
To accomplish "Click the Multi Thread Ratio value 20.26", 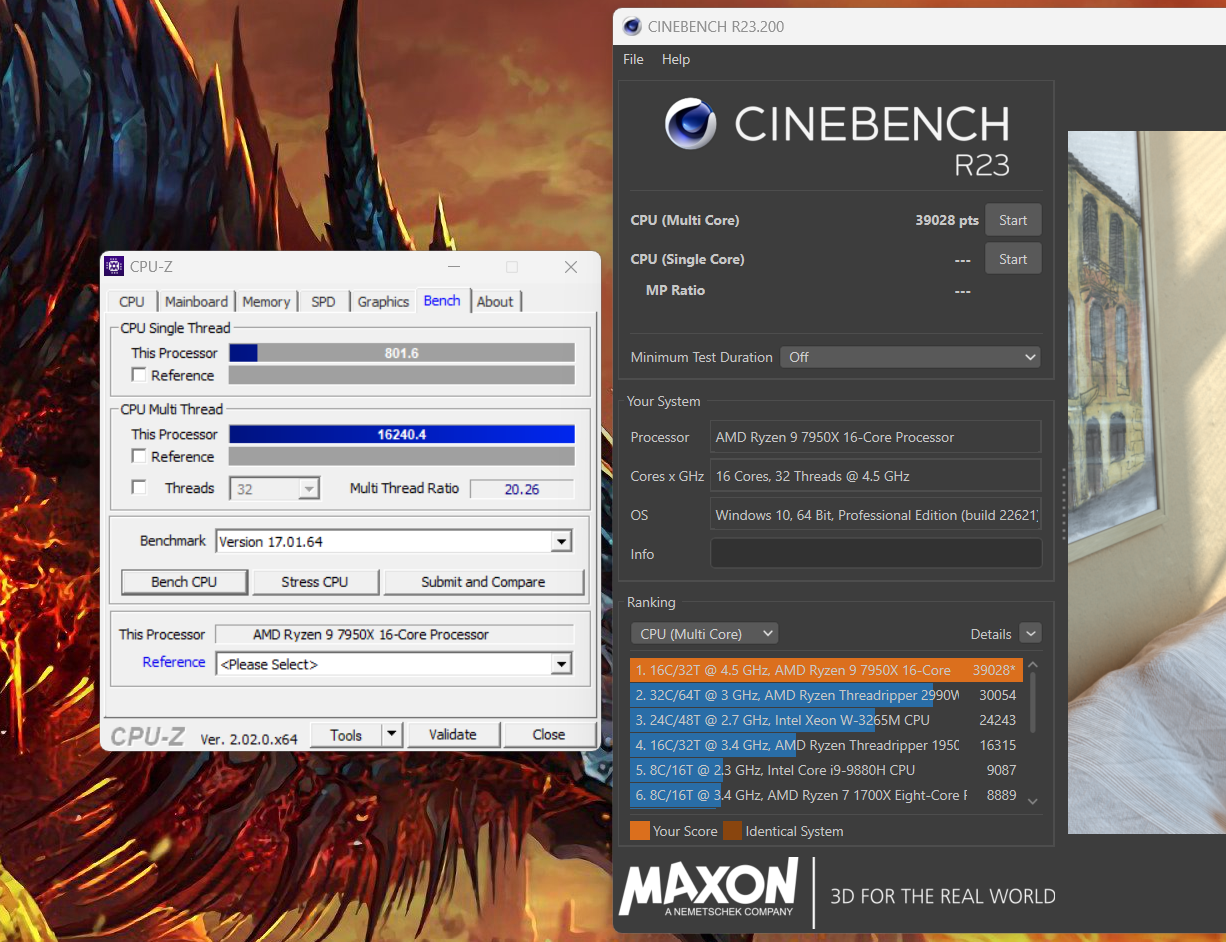I will pyautogui.click(x=522, y=489).
